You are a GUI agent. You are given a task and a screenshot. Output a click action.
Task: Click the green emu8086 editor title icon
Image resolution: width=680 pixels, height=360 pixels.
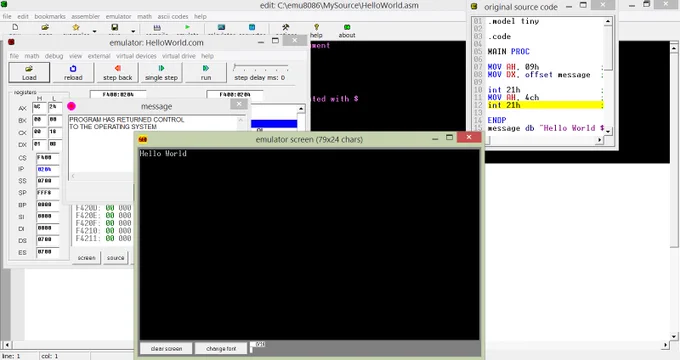(4, 4)
